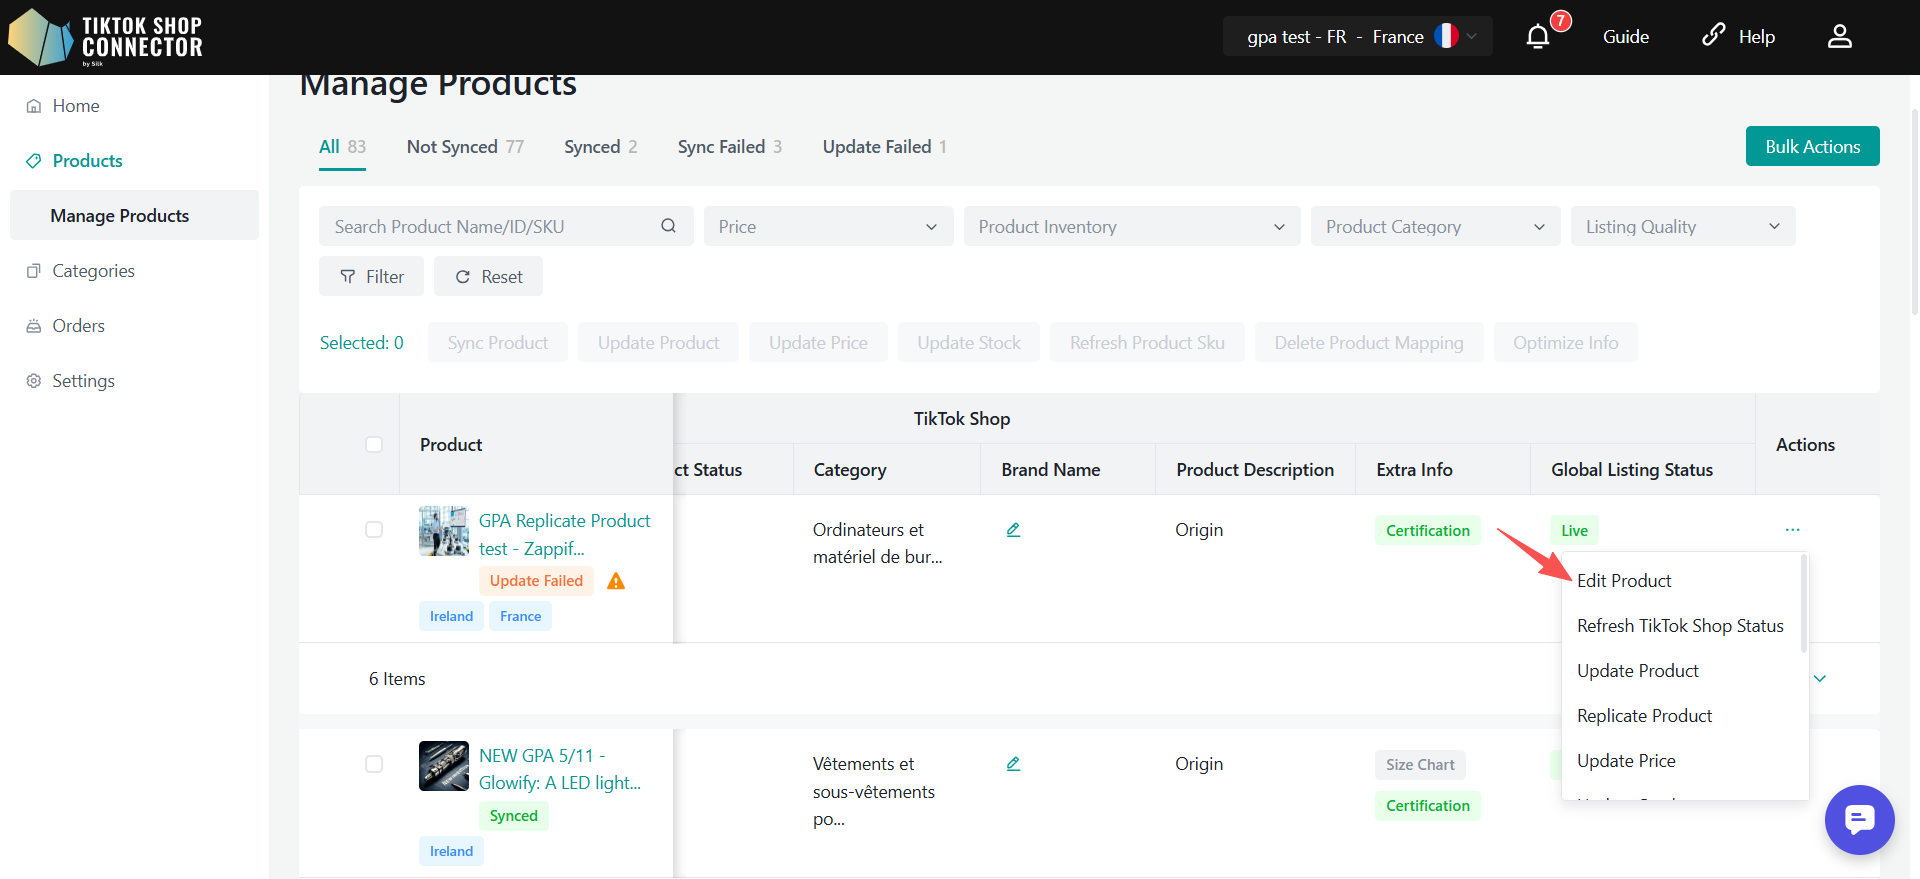Choose Edit Product from the actions menu
1920x879 pixels.
pyautogui.click(x=1624, y=581)
